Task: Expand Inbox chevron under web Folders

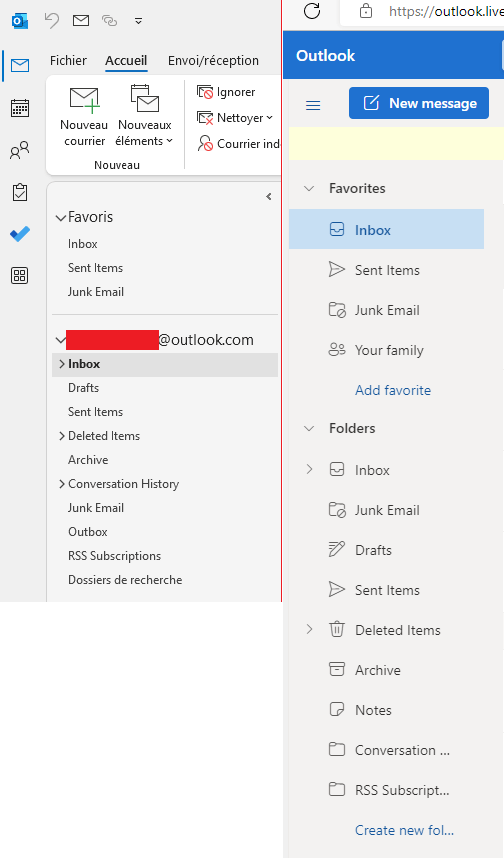Action: click(309, 469)
